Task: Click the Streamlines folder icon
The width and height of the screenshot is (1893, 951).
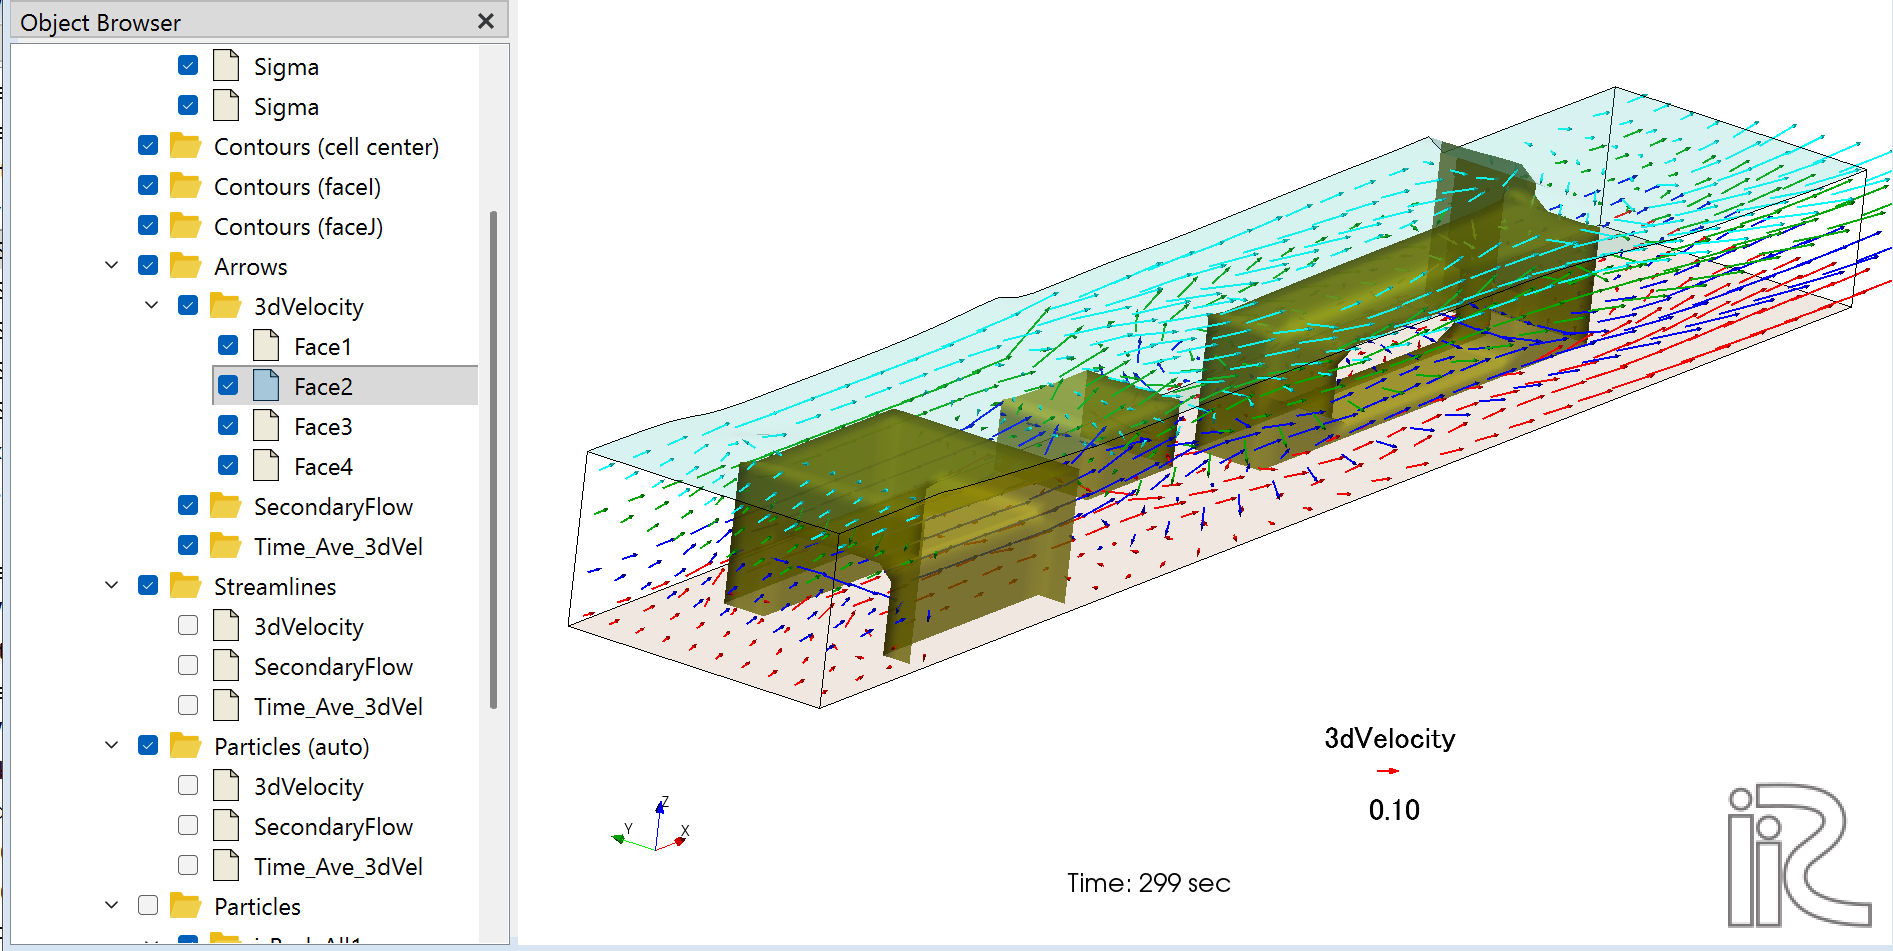Action: (x=185, y=585)
